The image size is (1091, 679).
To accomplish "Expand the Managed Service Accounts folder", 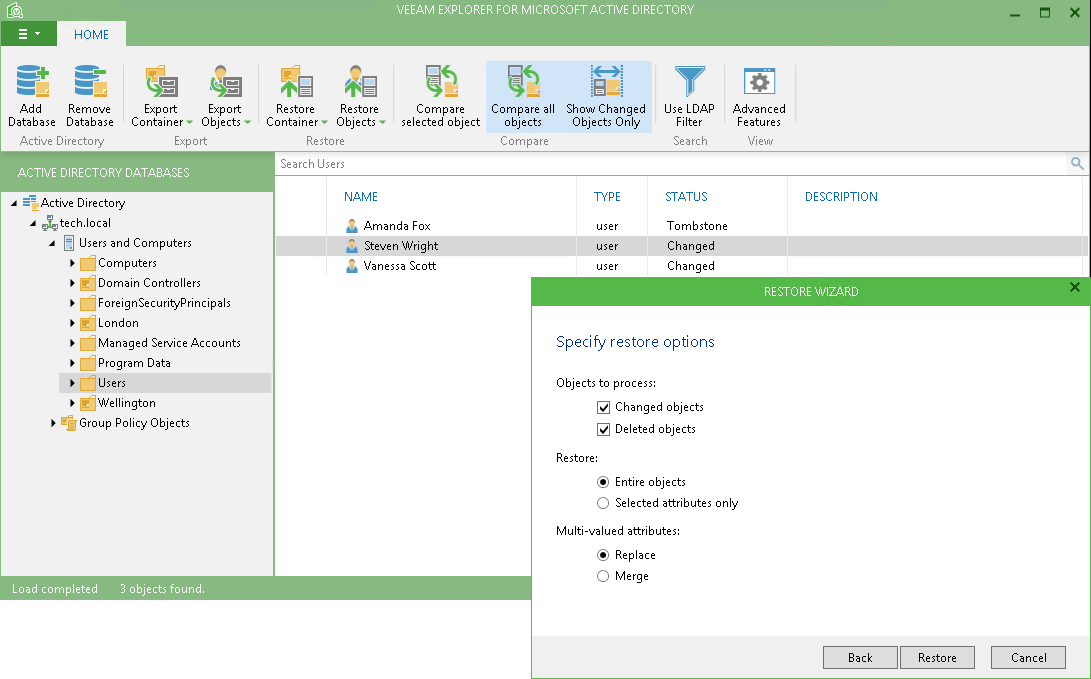I will coord(72,343).
